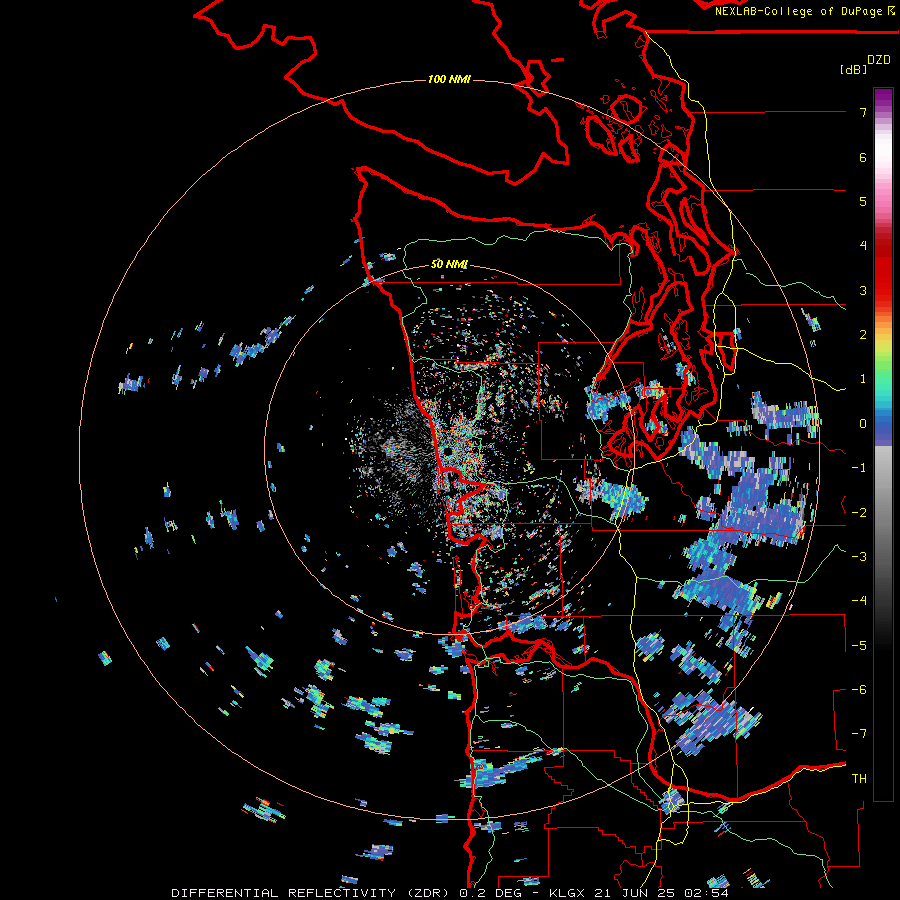Click legend value 3
The image size is (900, 900).
(x=863, y=290)
